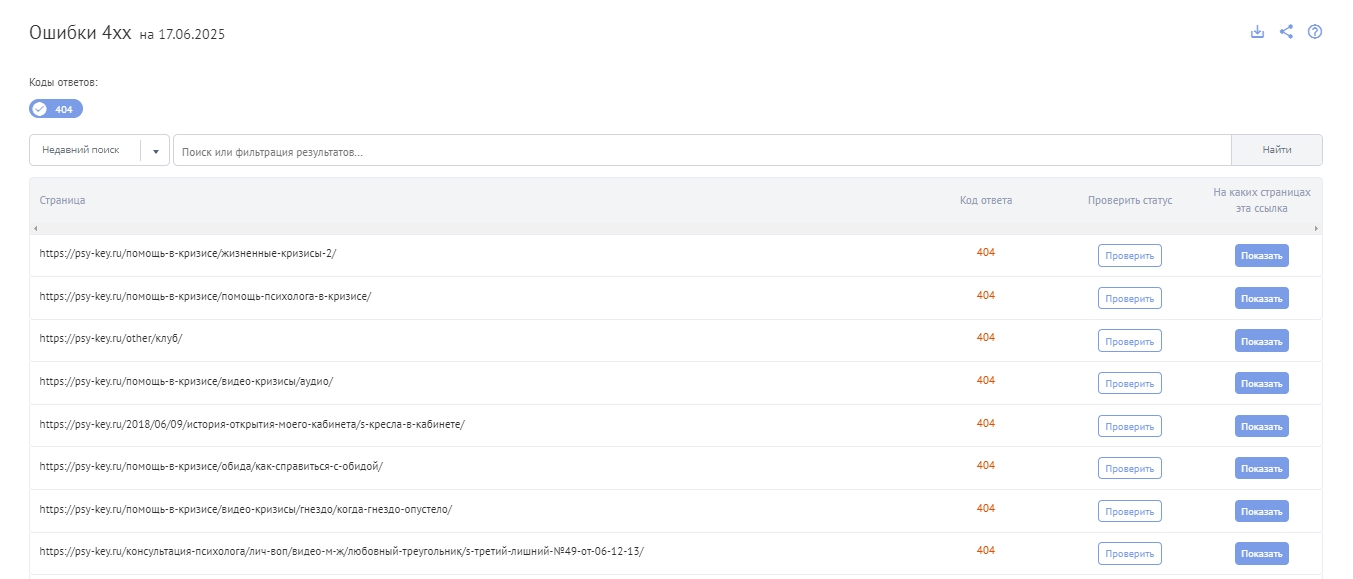Click Показать for видео-кризисы/аудио row
The height and width of the screenshot is (579, 1353).
1262,383
